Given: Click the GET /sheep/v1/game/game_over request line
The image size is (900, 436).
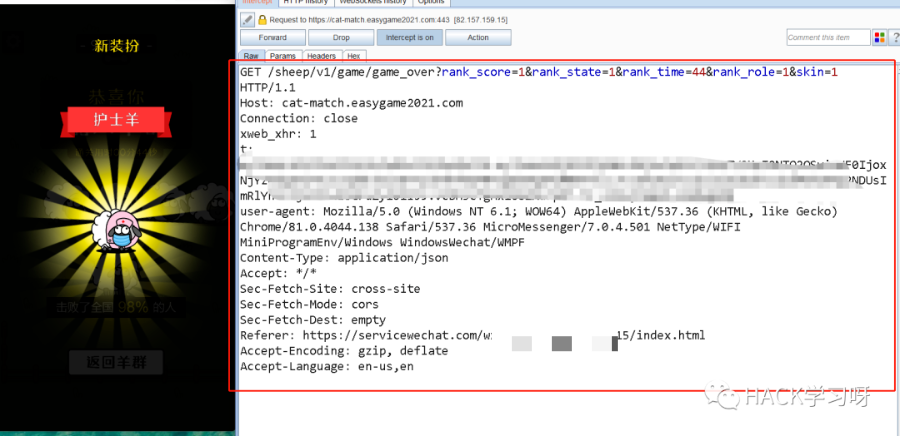Looking at the screenshot, I should pos(540,73).
